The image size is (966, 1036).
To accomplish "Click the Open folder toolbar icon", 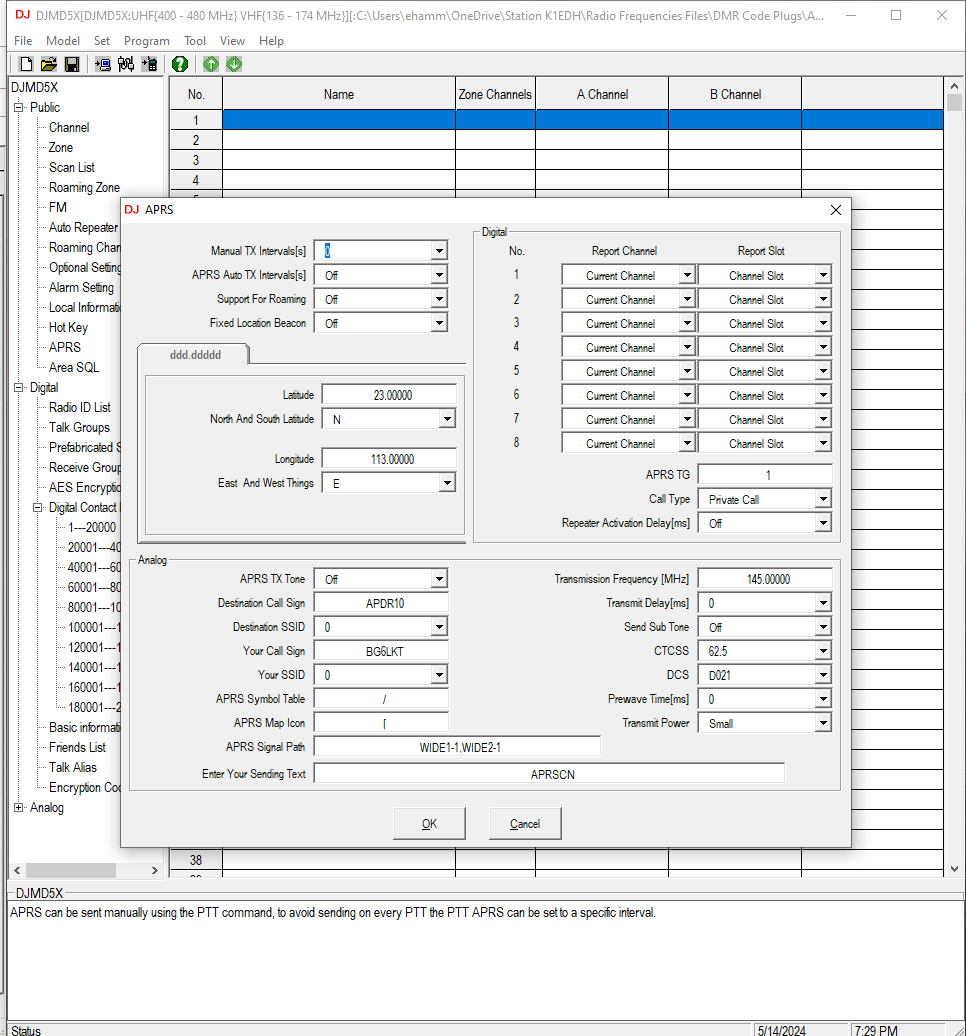I will click(48, 64).
